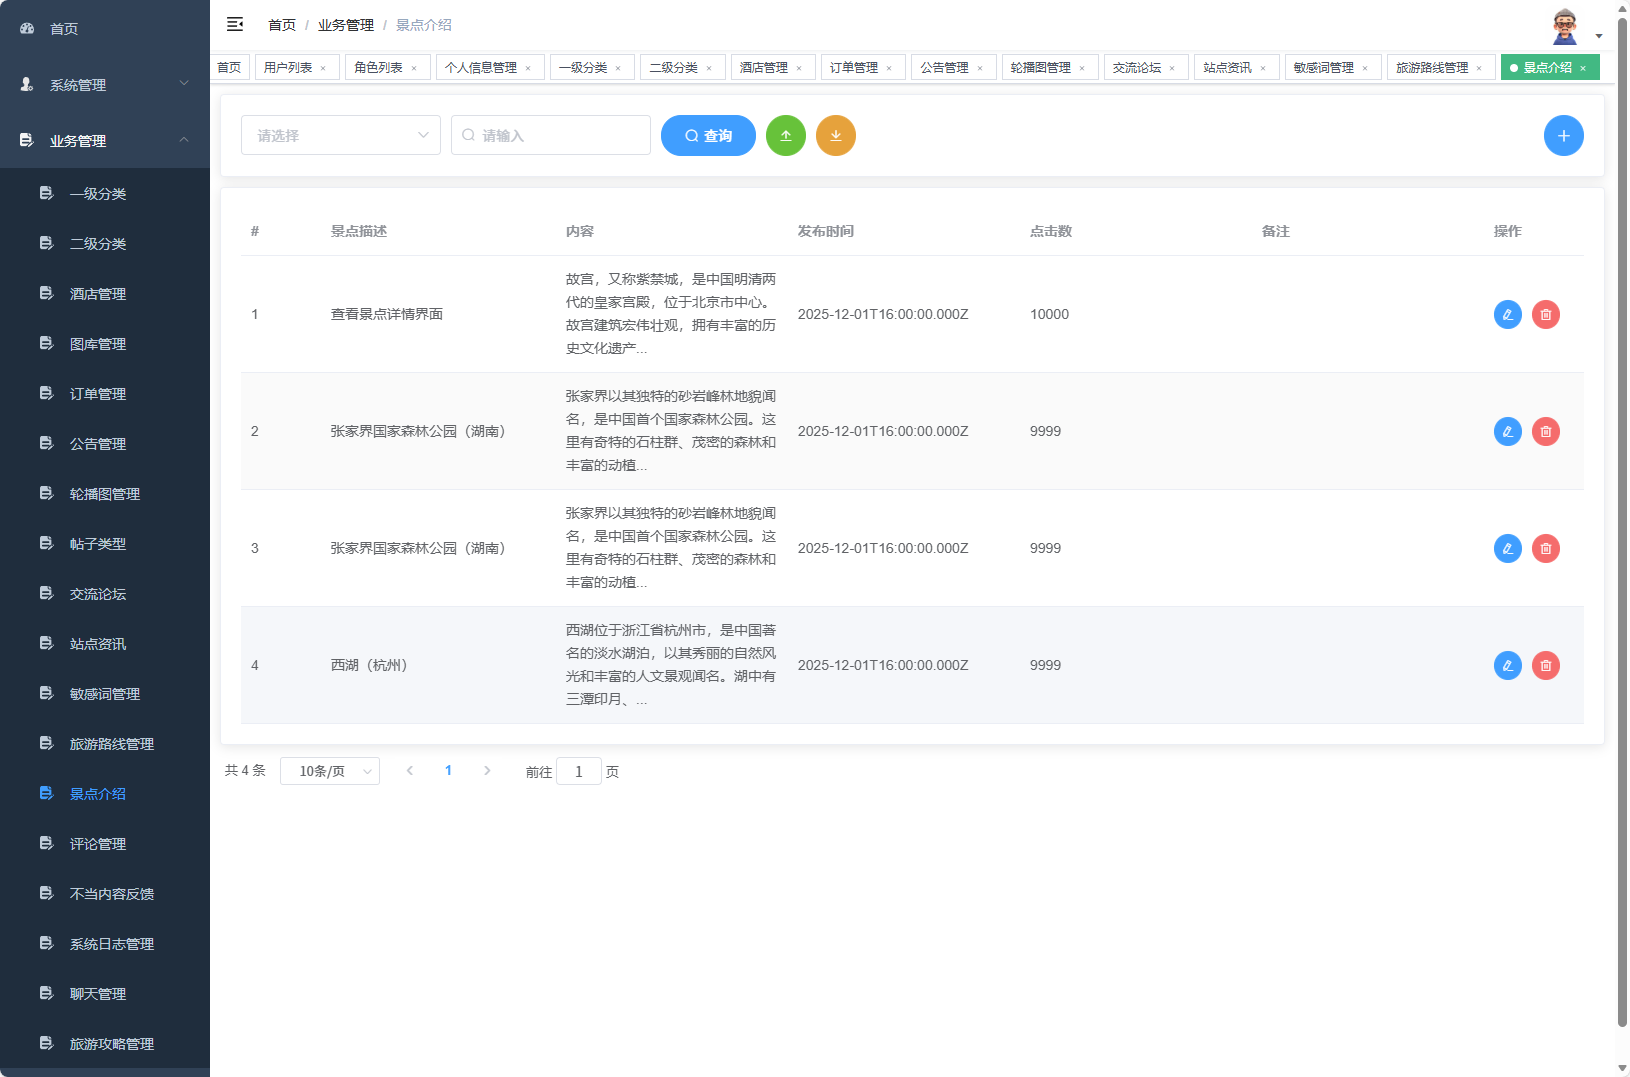Collapse the sidebar with the hamburger icon

[235, 24]
